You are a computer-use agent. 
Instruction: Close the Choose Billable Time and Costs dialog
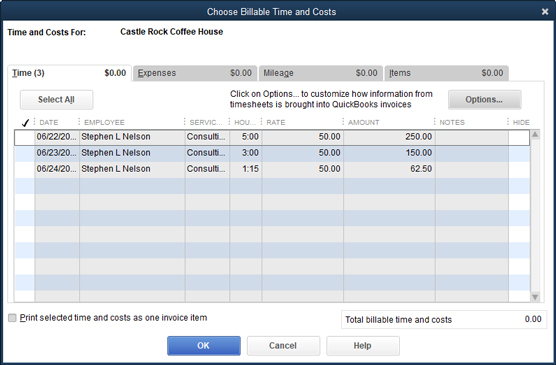click(x=545, y=12)
